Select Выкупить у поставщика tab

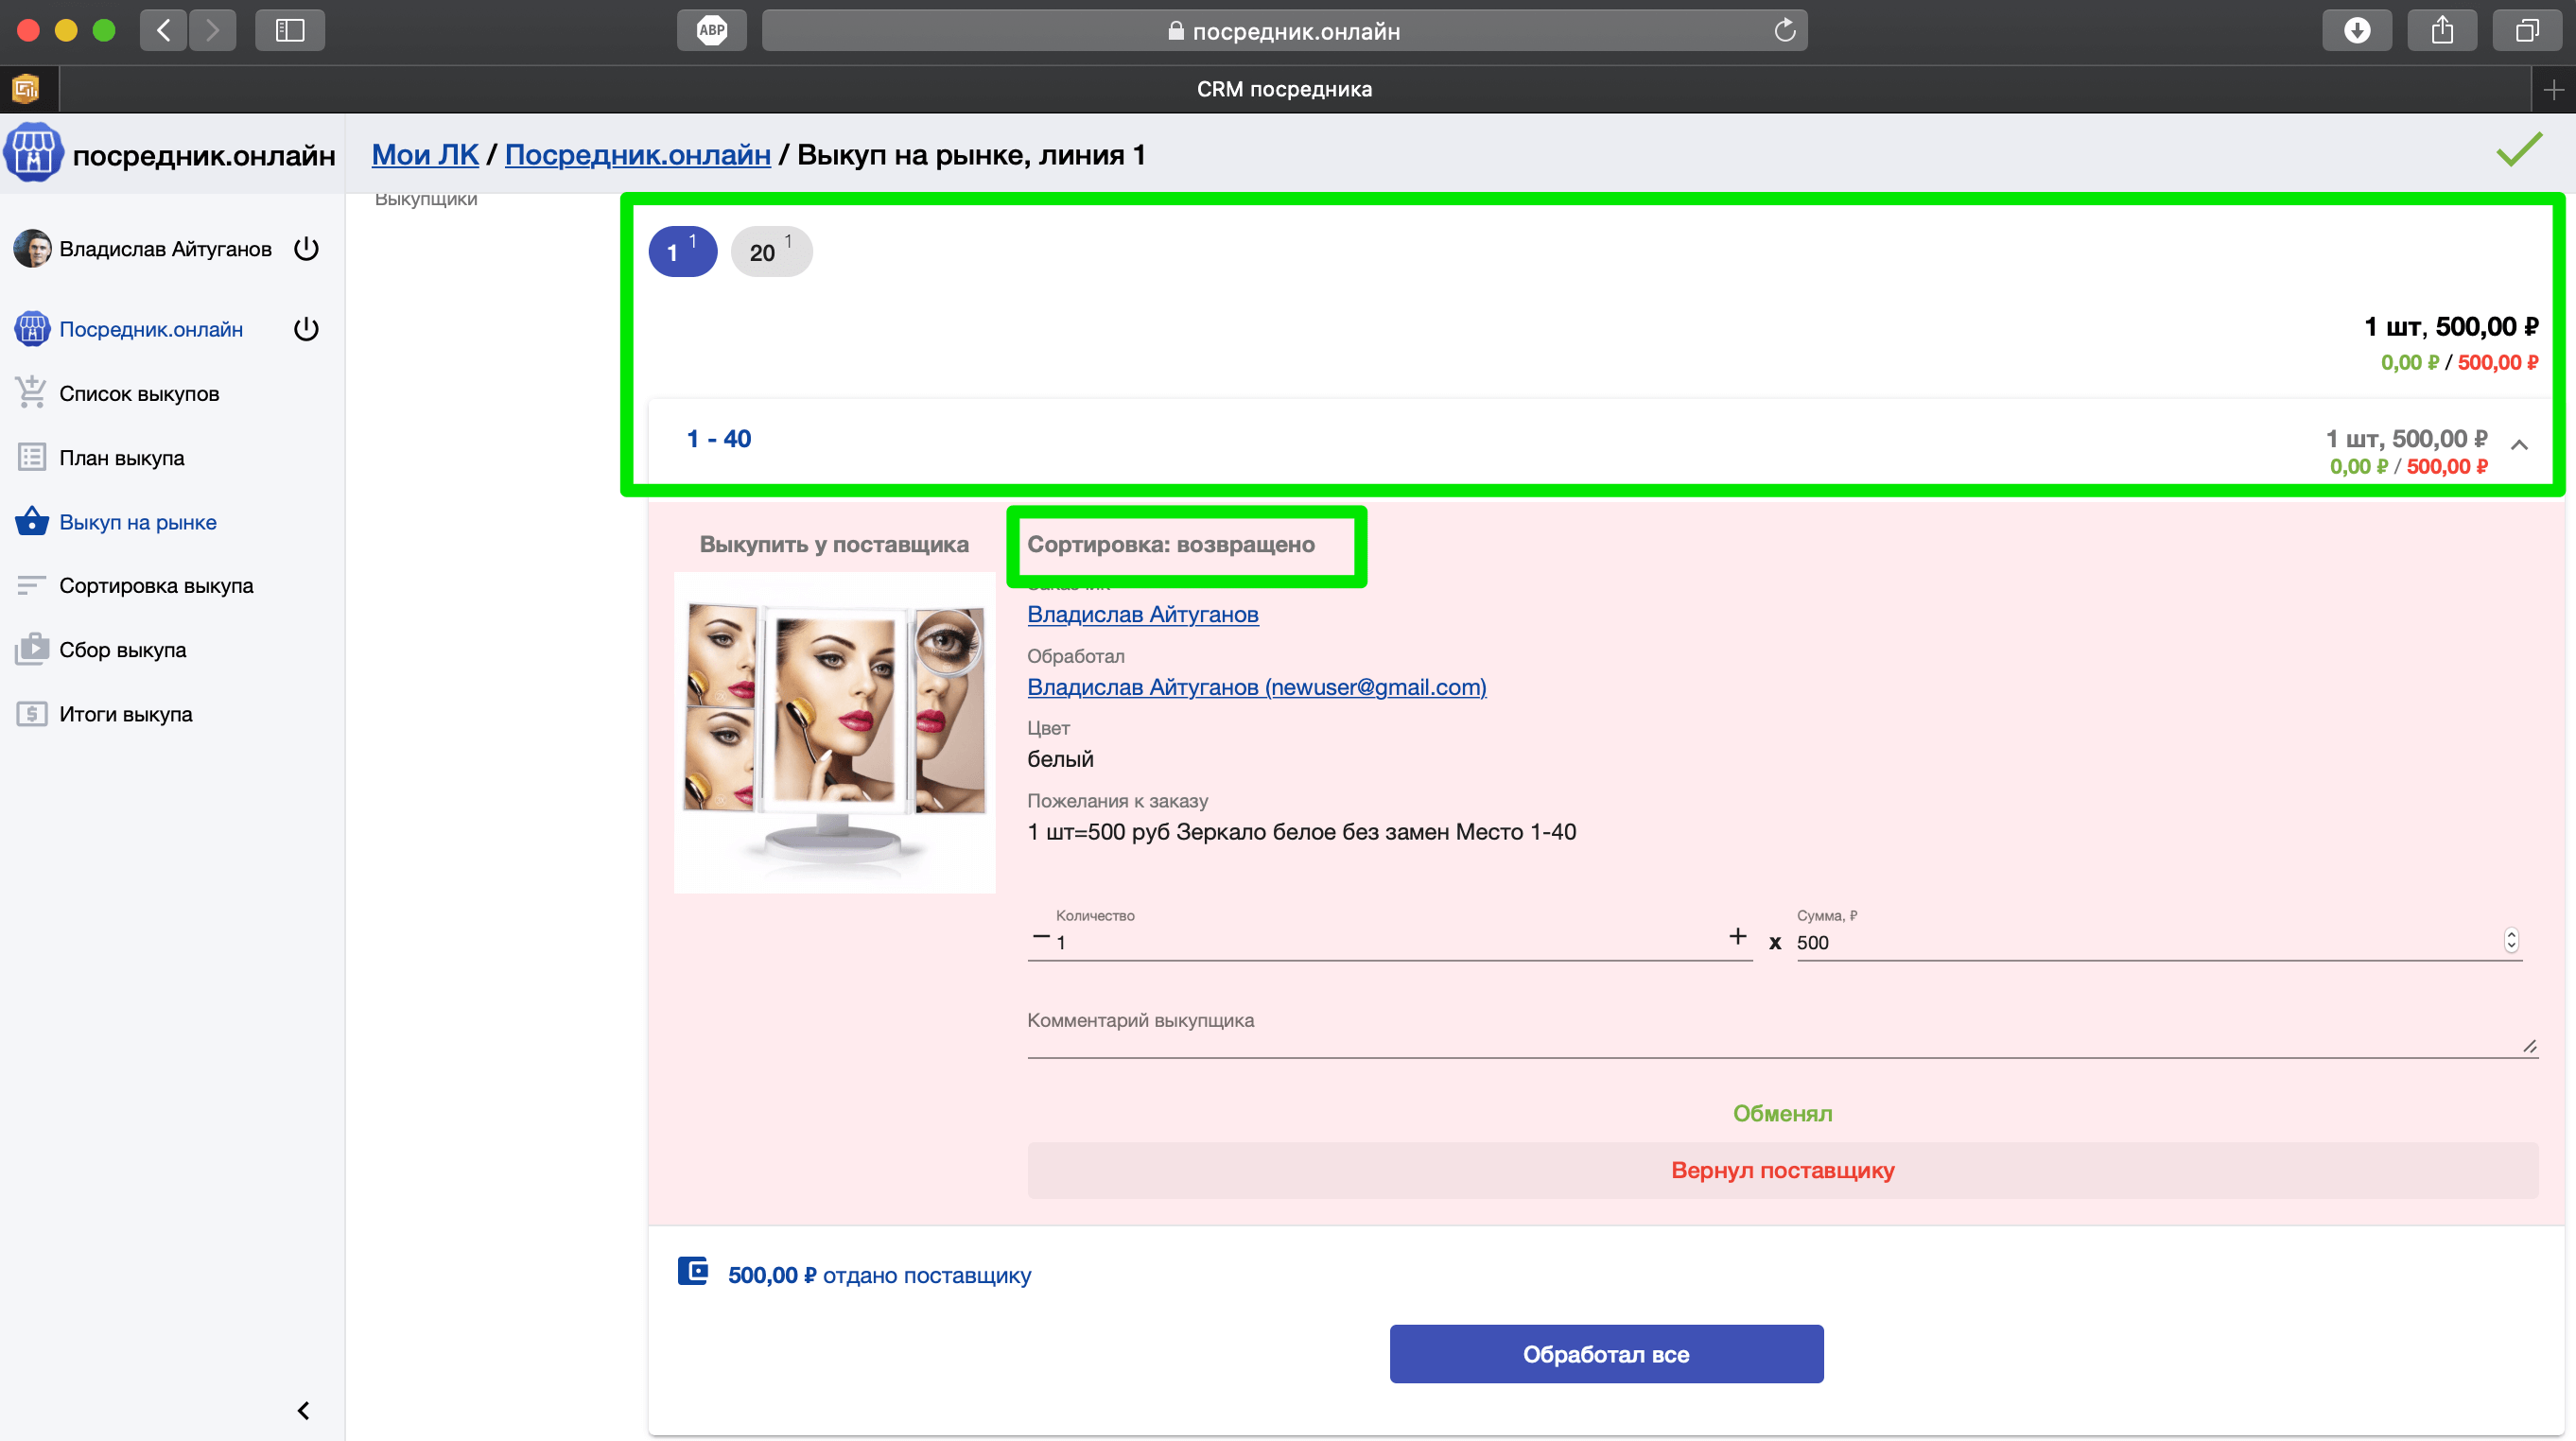coord(833,544)
